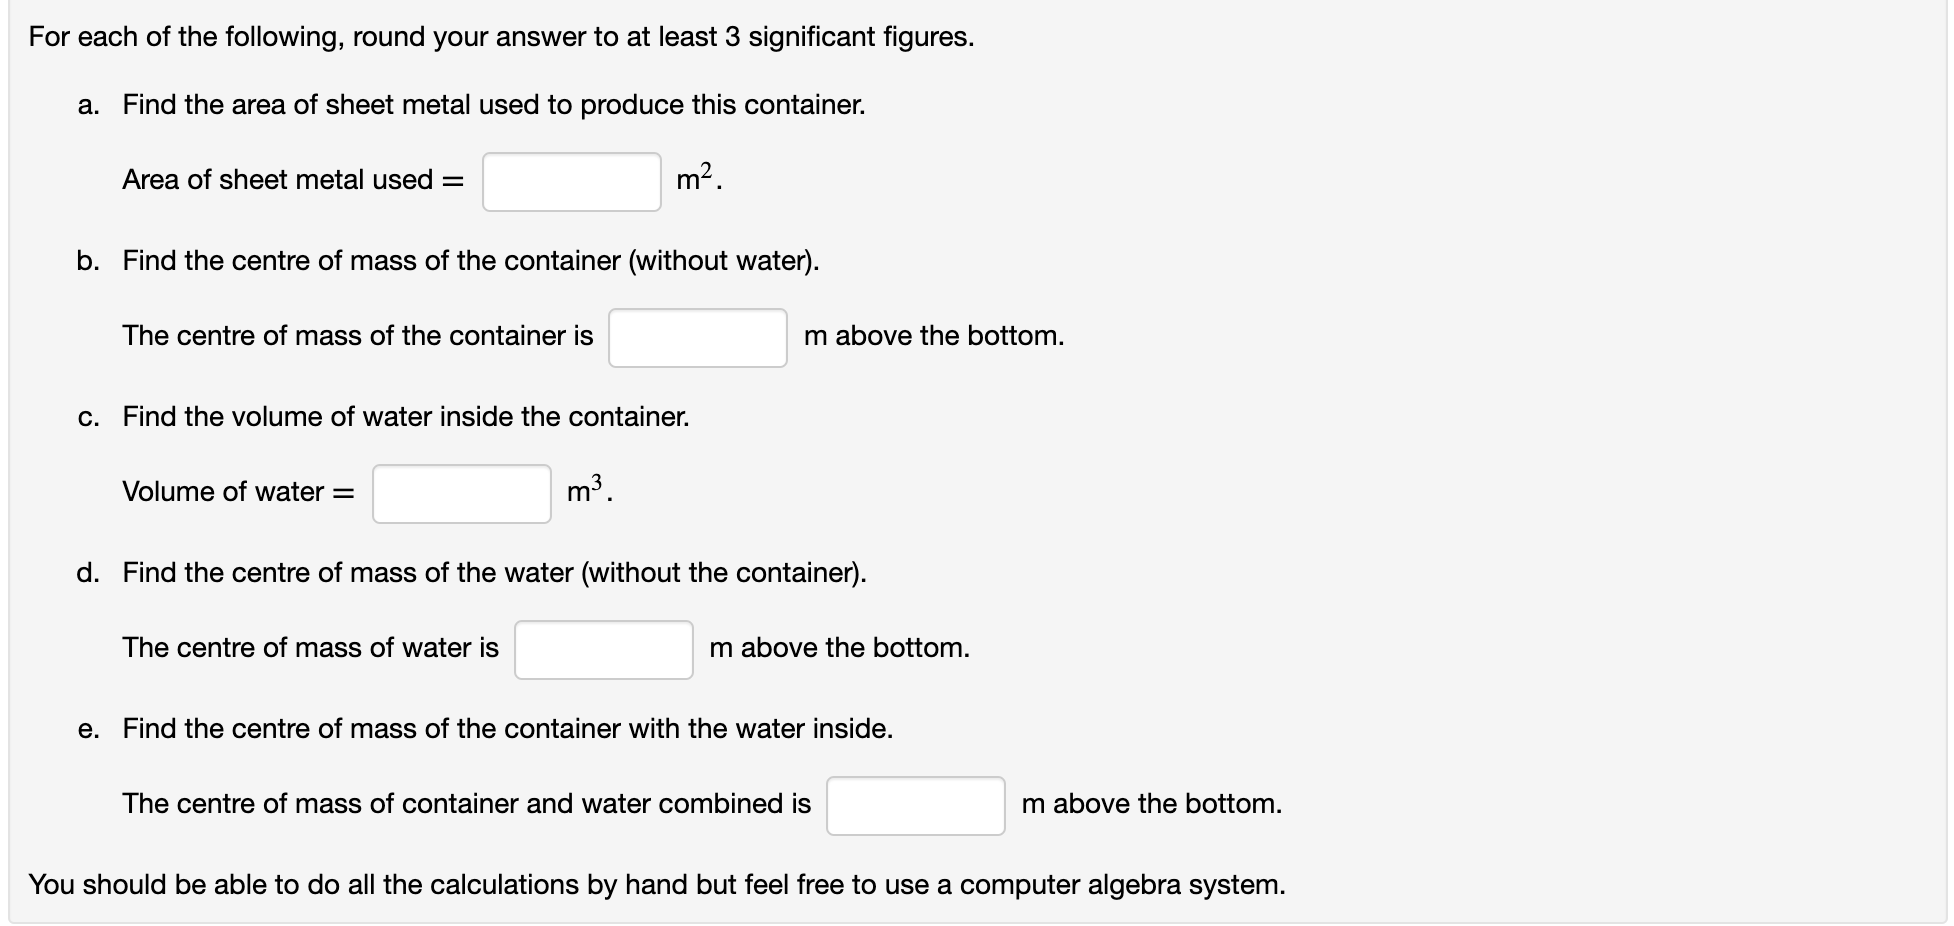Click the computer algebra system note
Image resolution: width=1954 pixels, height=926 pixels.
click(656, 884)
